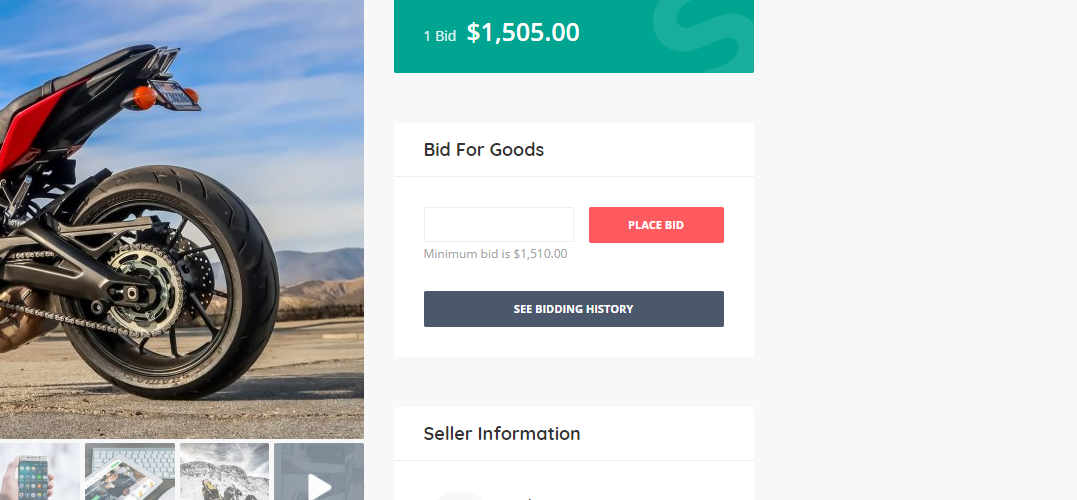Click inside the bid amount input field
Viewport: 1077px width, 500px height.
point(498,225)
